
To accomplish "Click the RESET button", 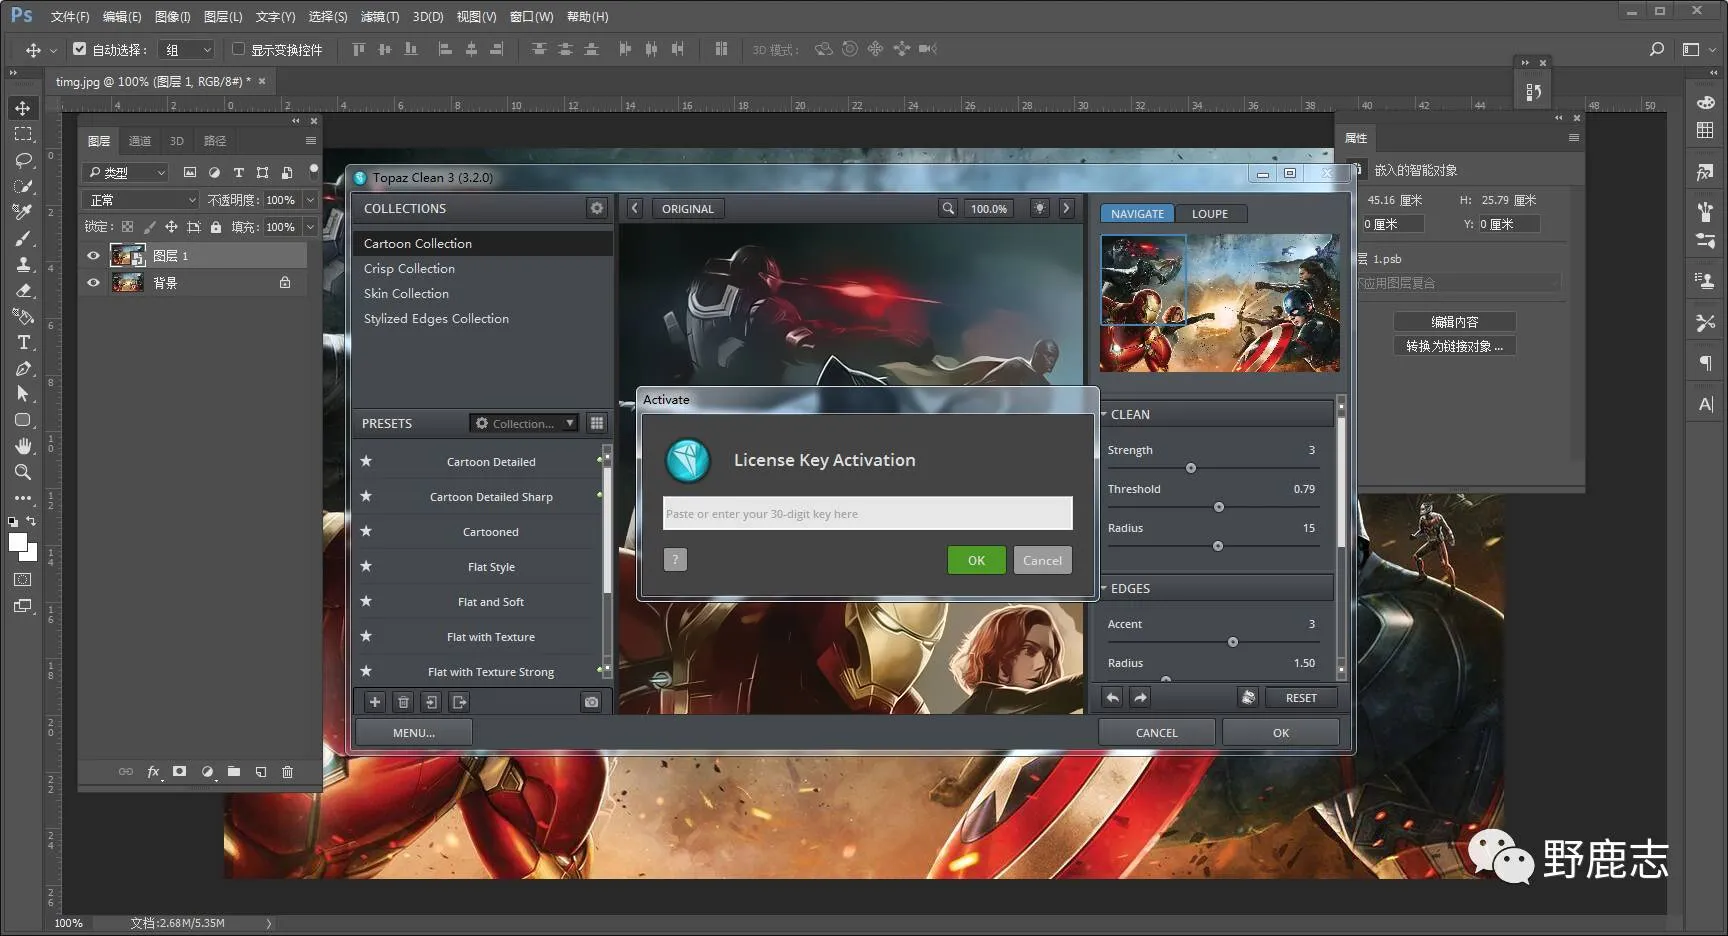I will pos(1300,698).
